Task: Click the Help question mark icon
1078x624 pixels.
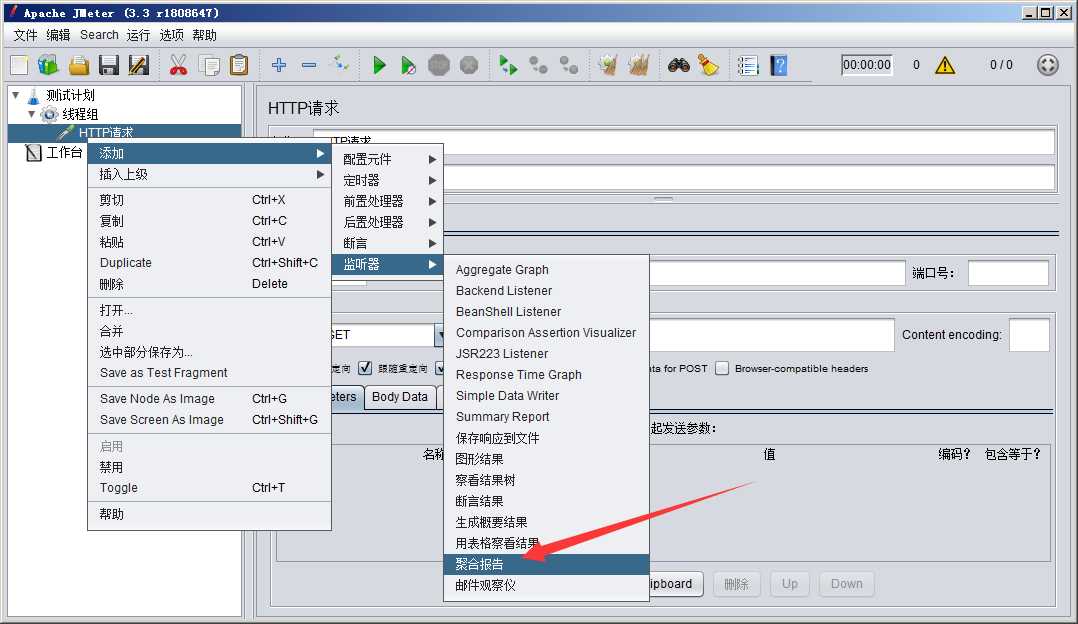Action: (778, 65)
